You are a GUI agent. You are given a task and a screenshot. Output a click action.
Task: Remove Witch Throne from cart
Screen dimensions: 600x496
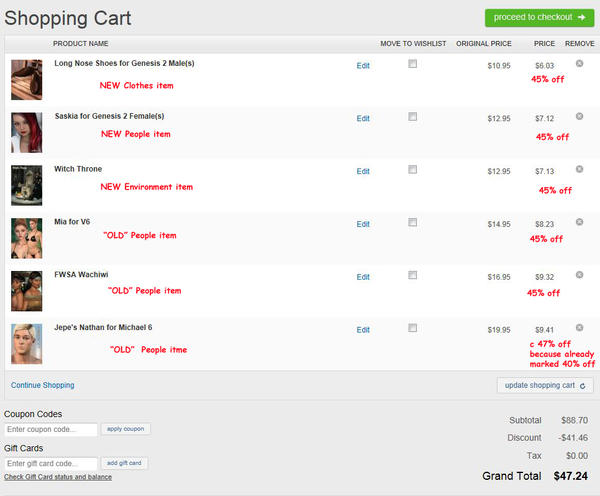[x=579, y=169]
